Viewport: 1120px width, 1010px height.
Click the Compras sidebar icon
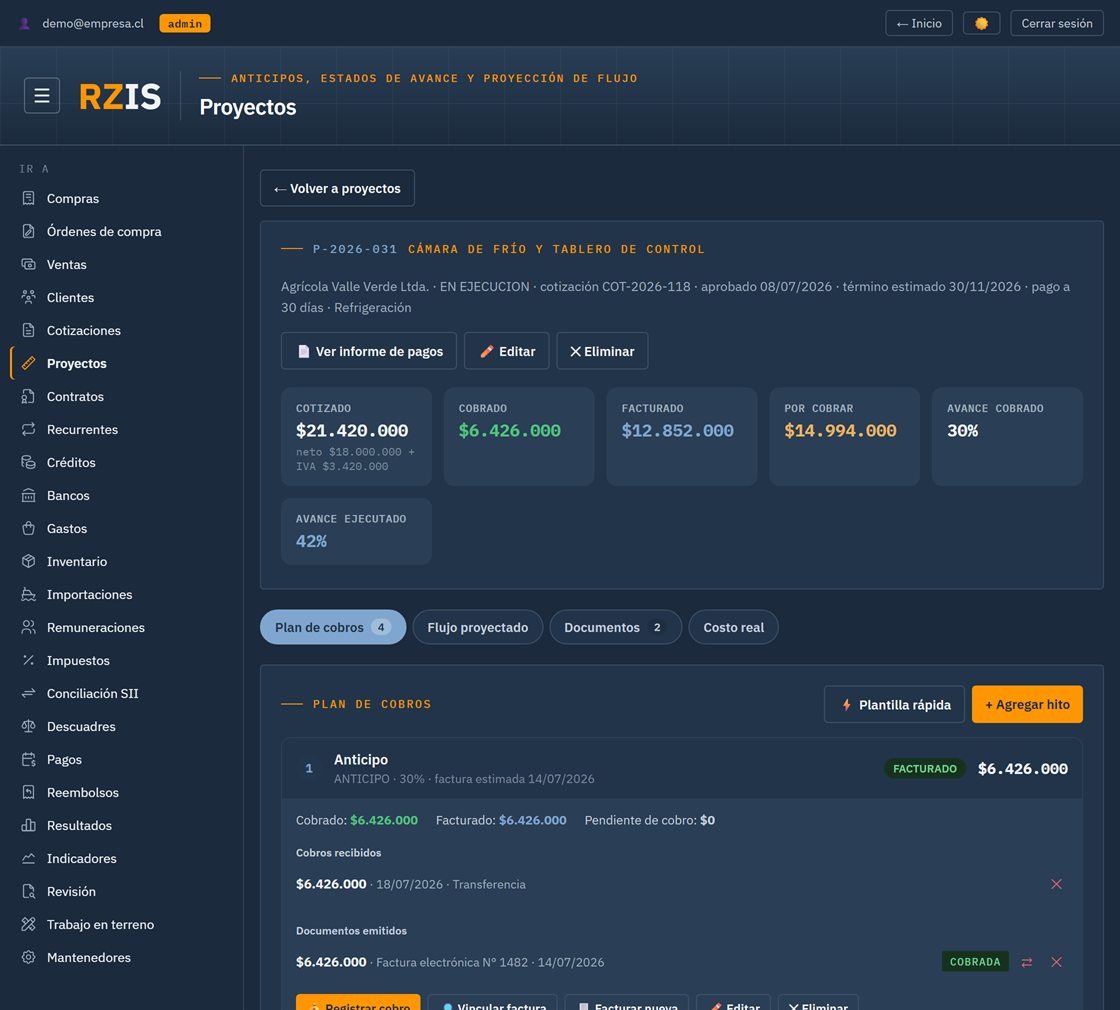(x=29, y=198)
